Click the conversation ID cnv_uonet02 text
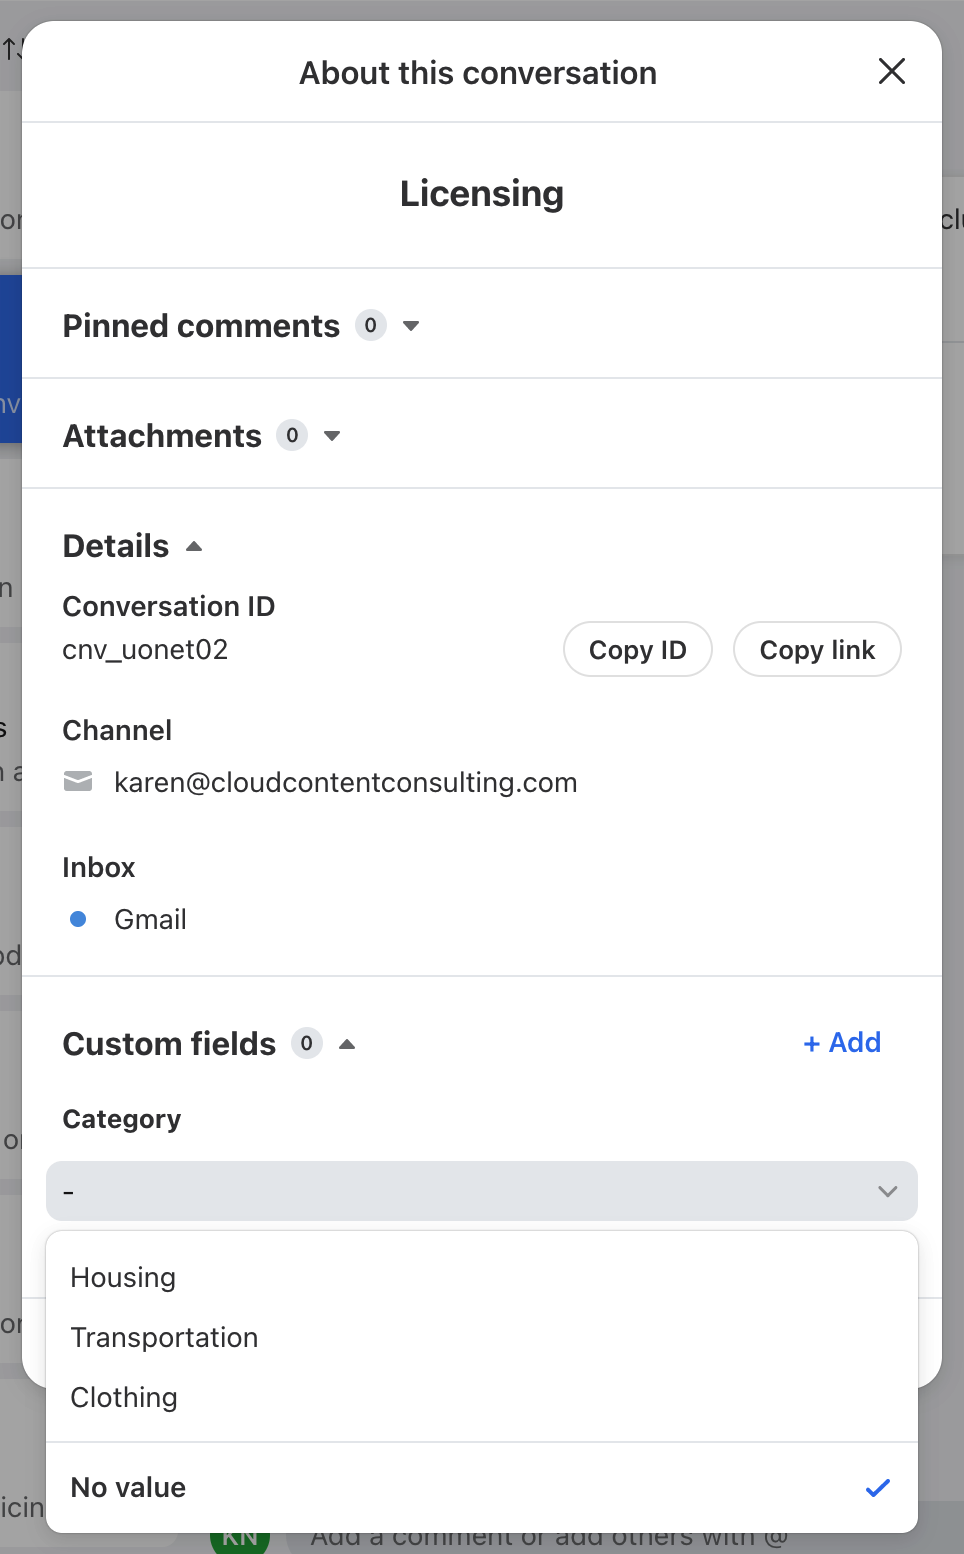 click(145, 650)
